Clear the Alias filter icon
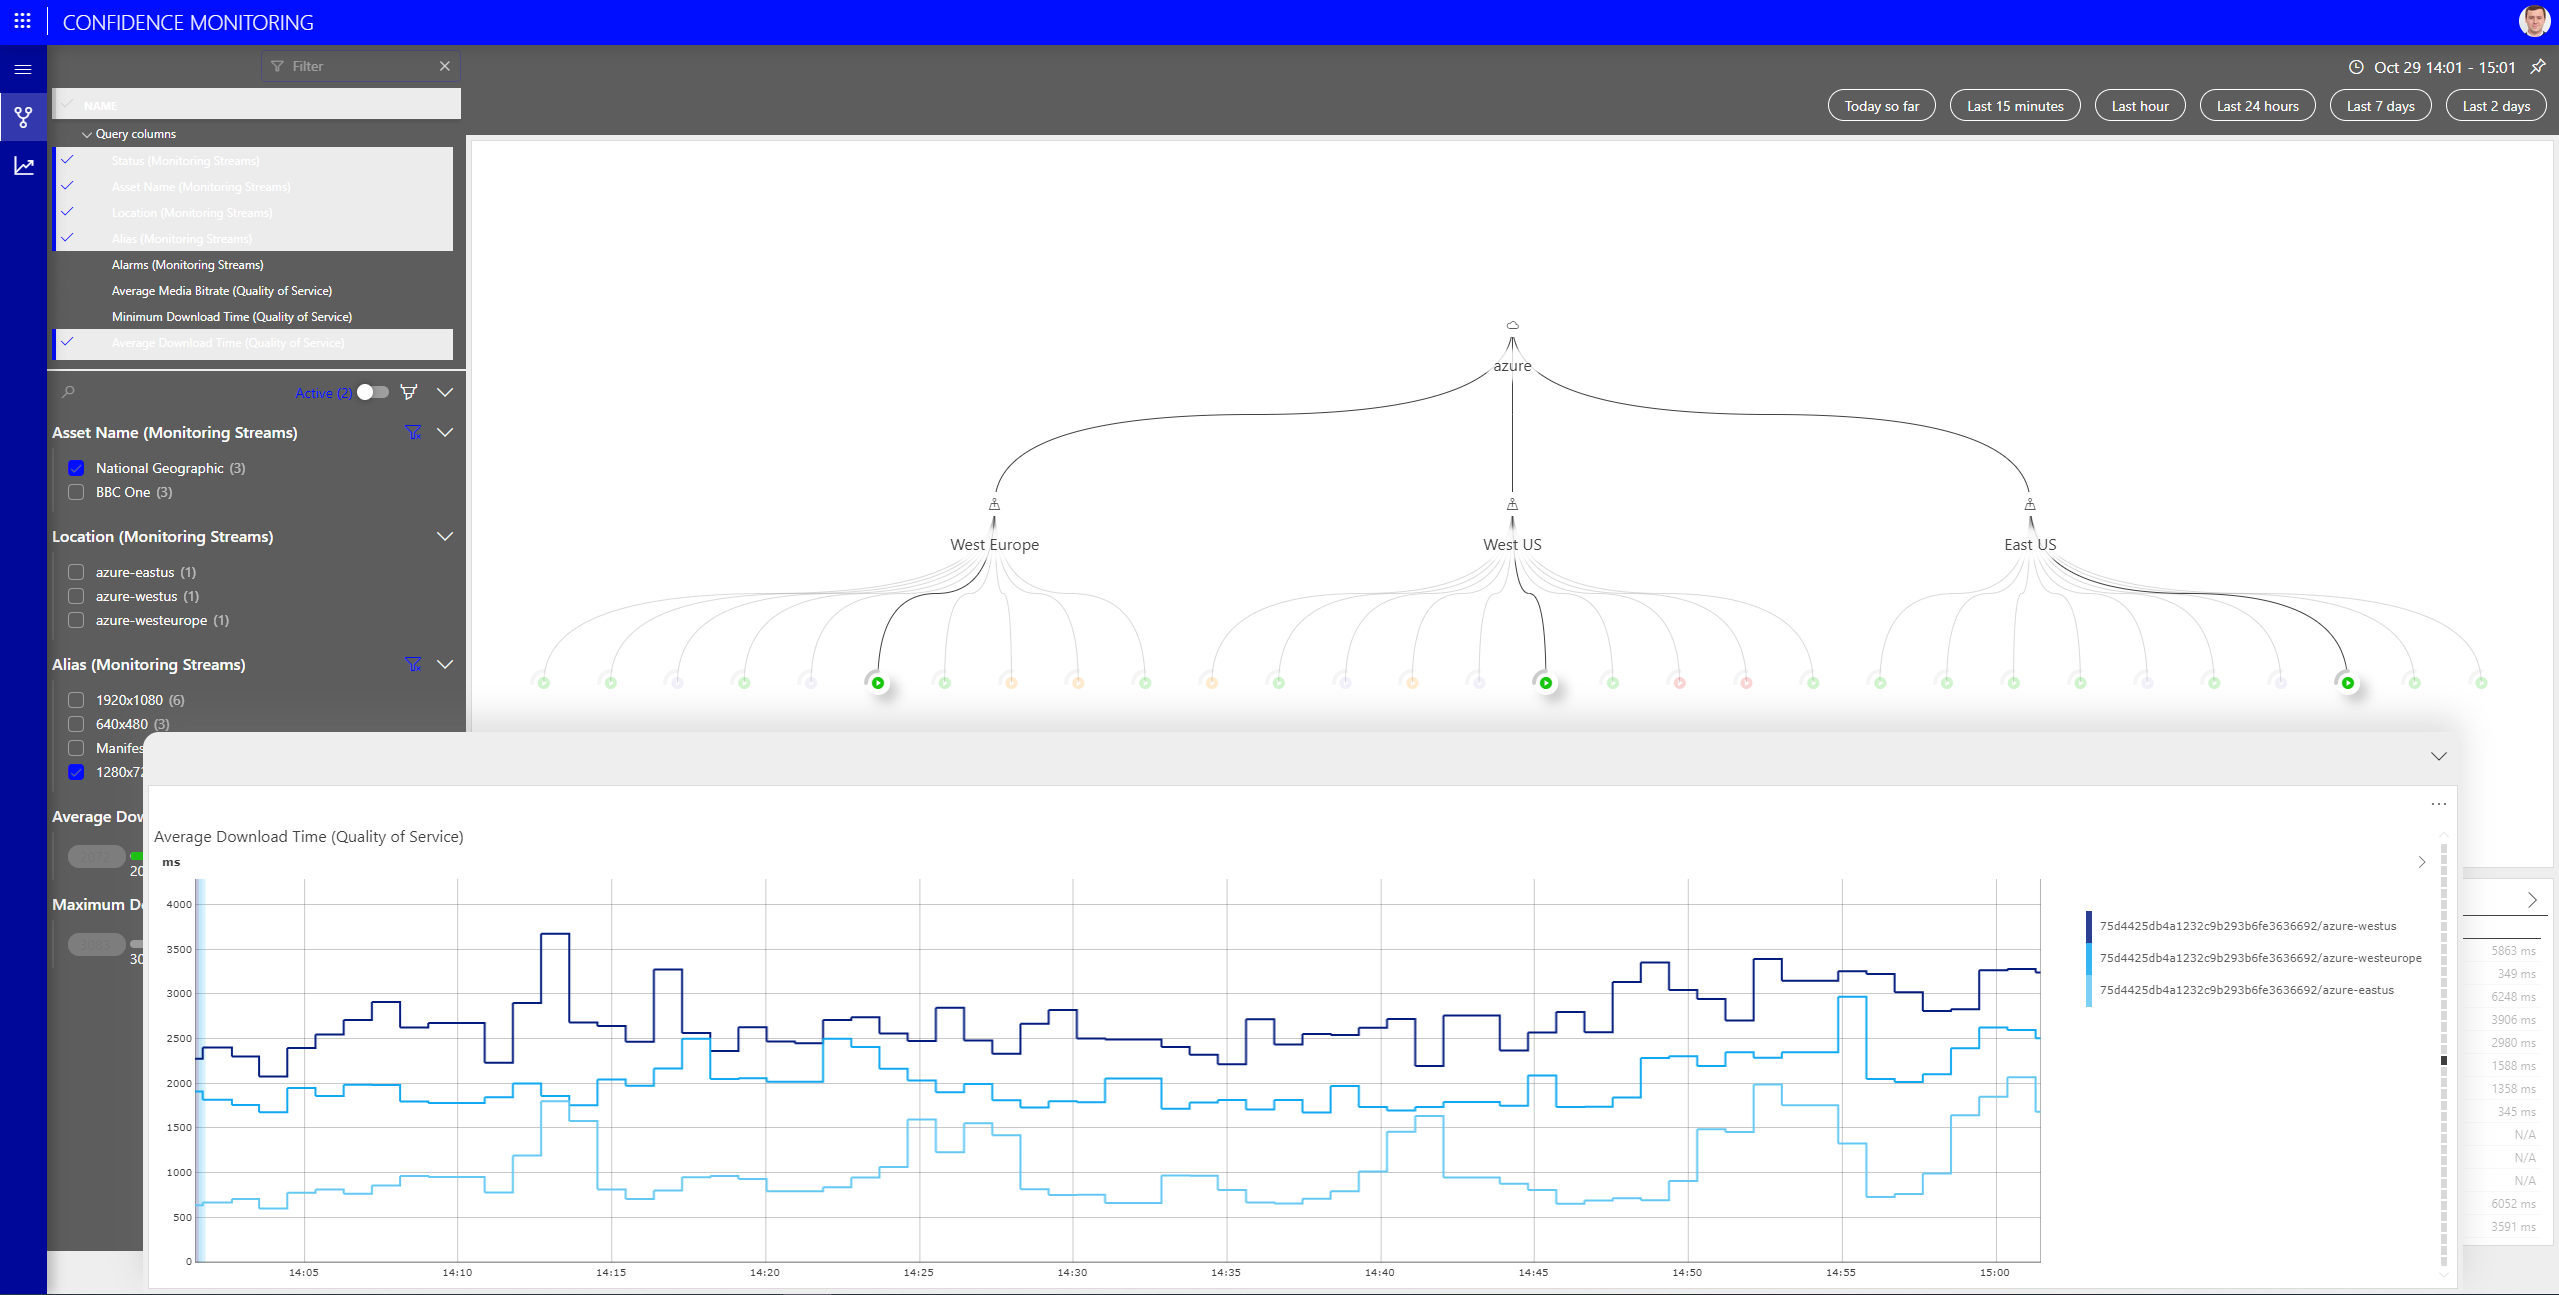The image size is (2559, 1295). pyautogui.click(x=413, y=664)
